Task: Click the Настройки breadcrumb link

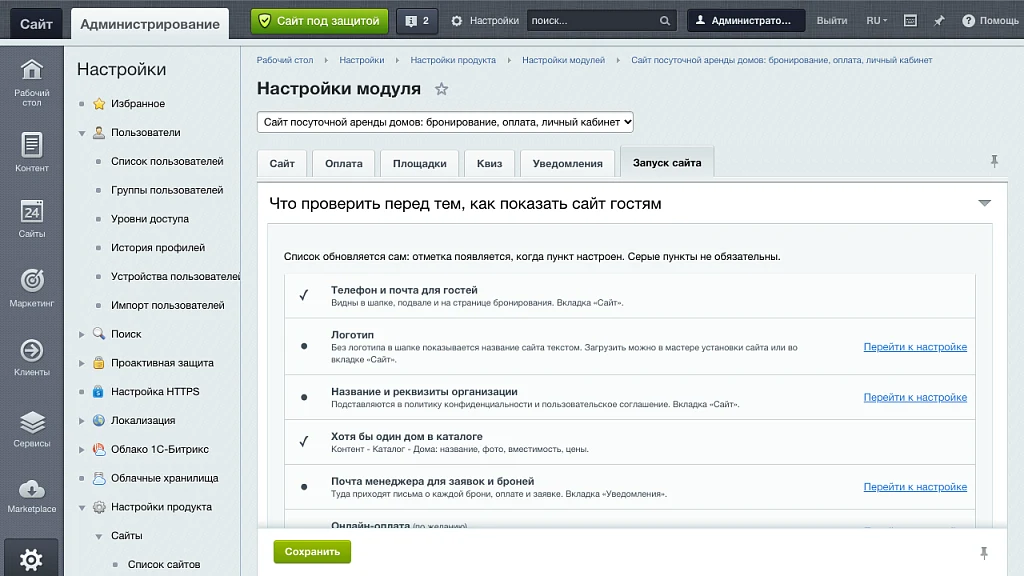Action: (x=362, y=60)
